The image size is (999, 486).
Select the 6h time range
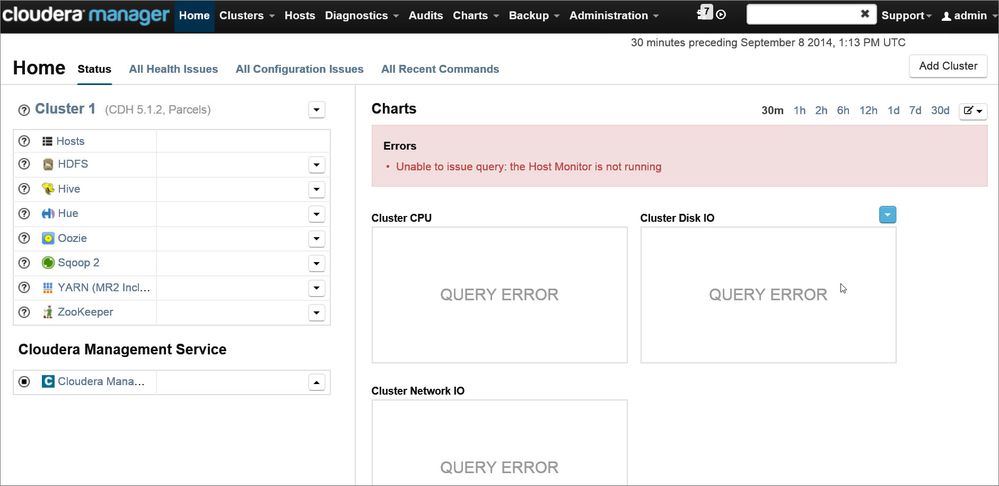pos(843,111)
